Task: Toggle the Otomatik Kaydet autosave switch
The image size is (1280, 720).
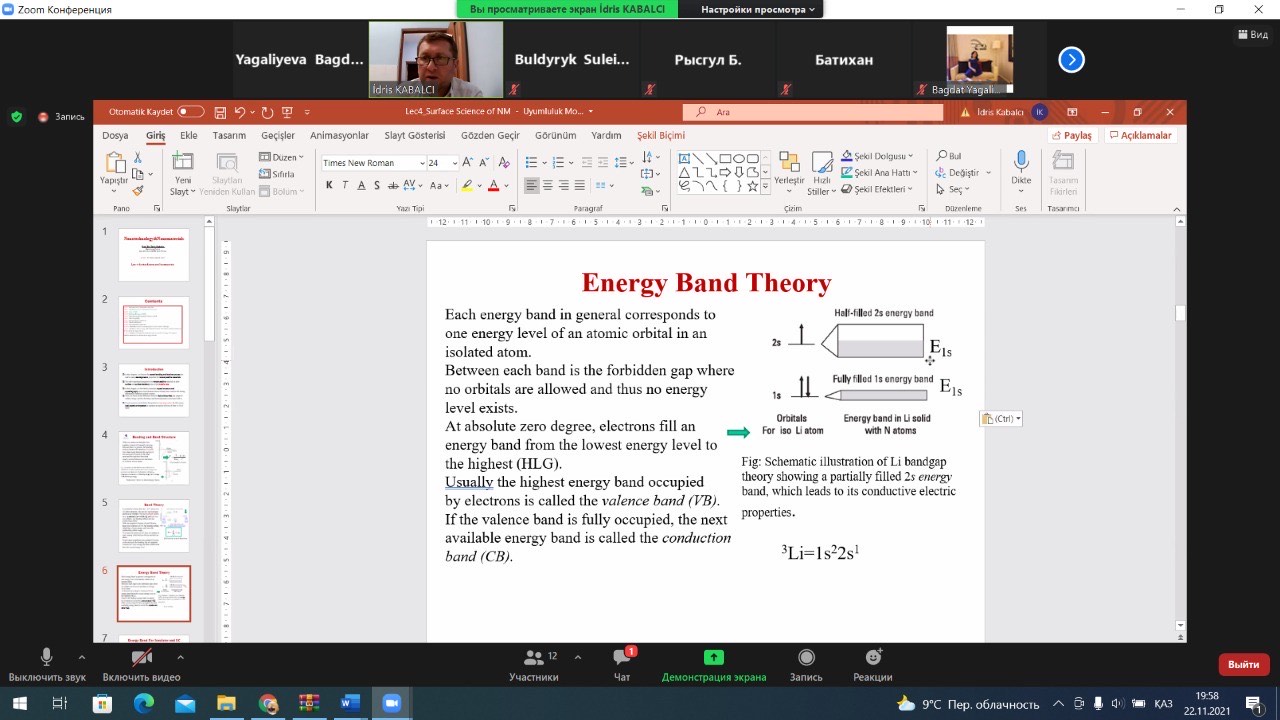Action: point(190,112)
